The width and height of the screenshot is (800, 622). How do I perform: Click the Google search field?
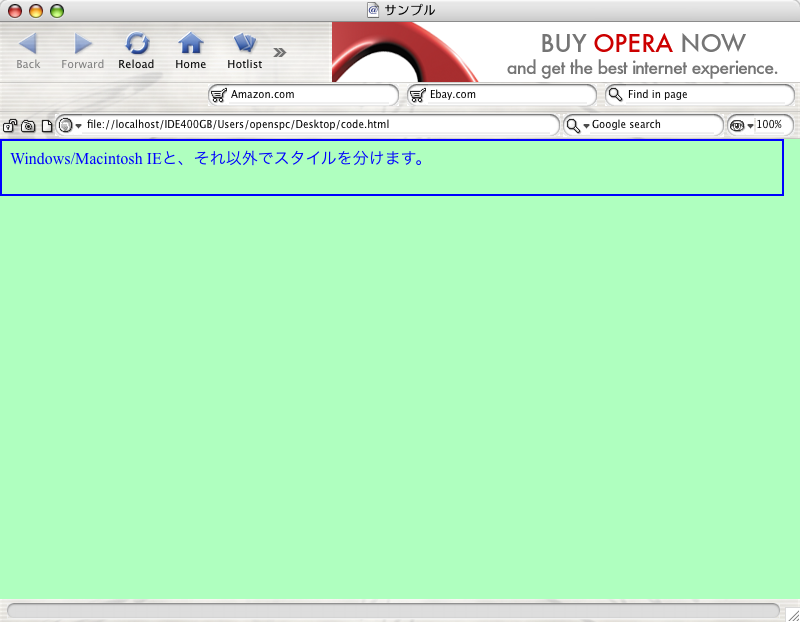[x=643, y=125]
